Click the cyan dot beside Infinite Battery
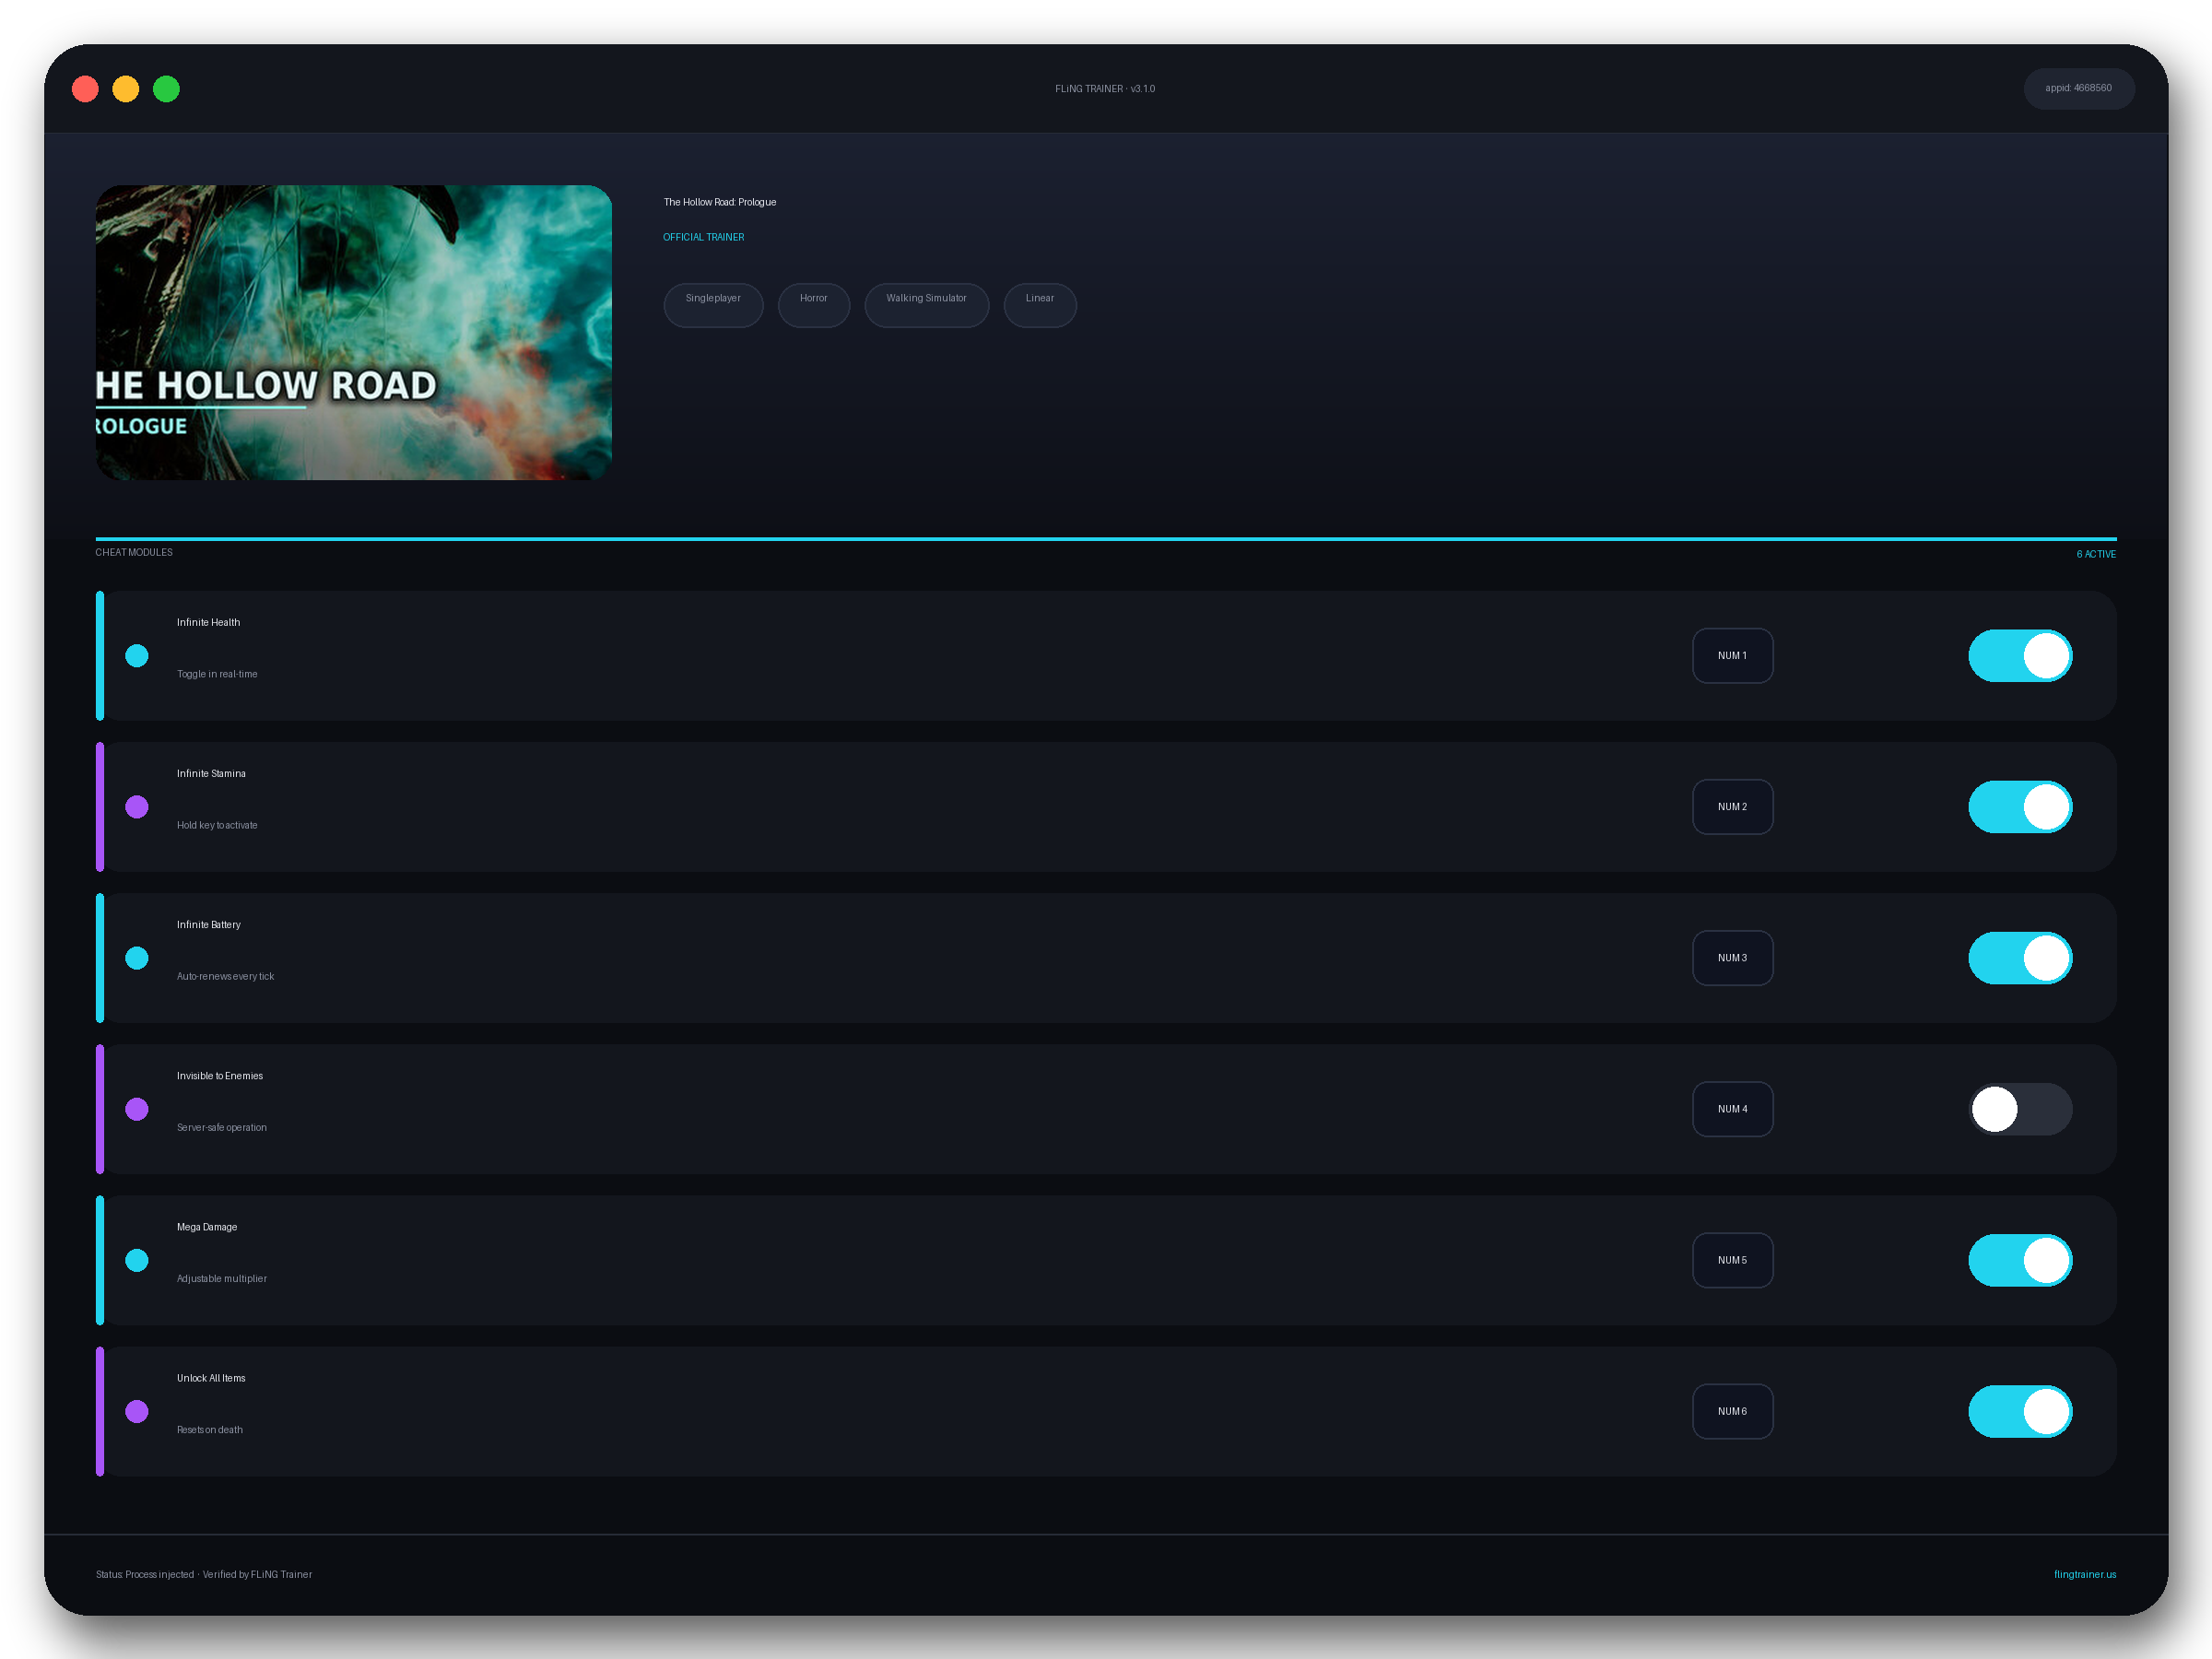This screenshot has width=2212, height=1659. coord(137,958)
